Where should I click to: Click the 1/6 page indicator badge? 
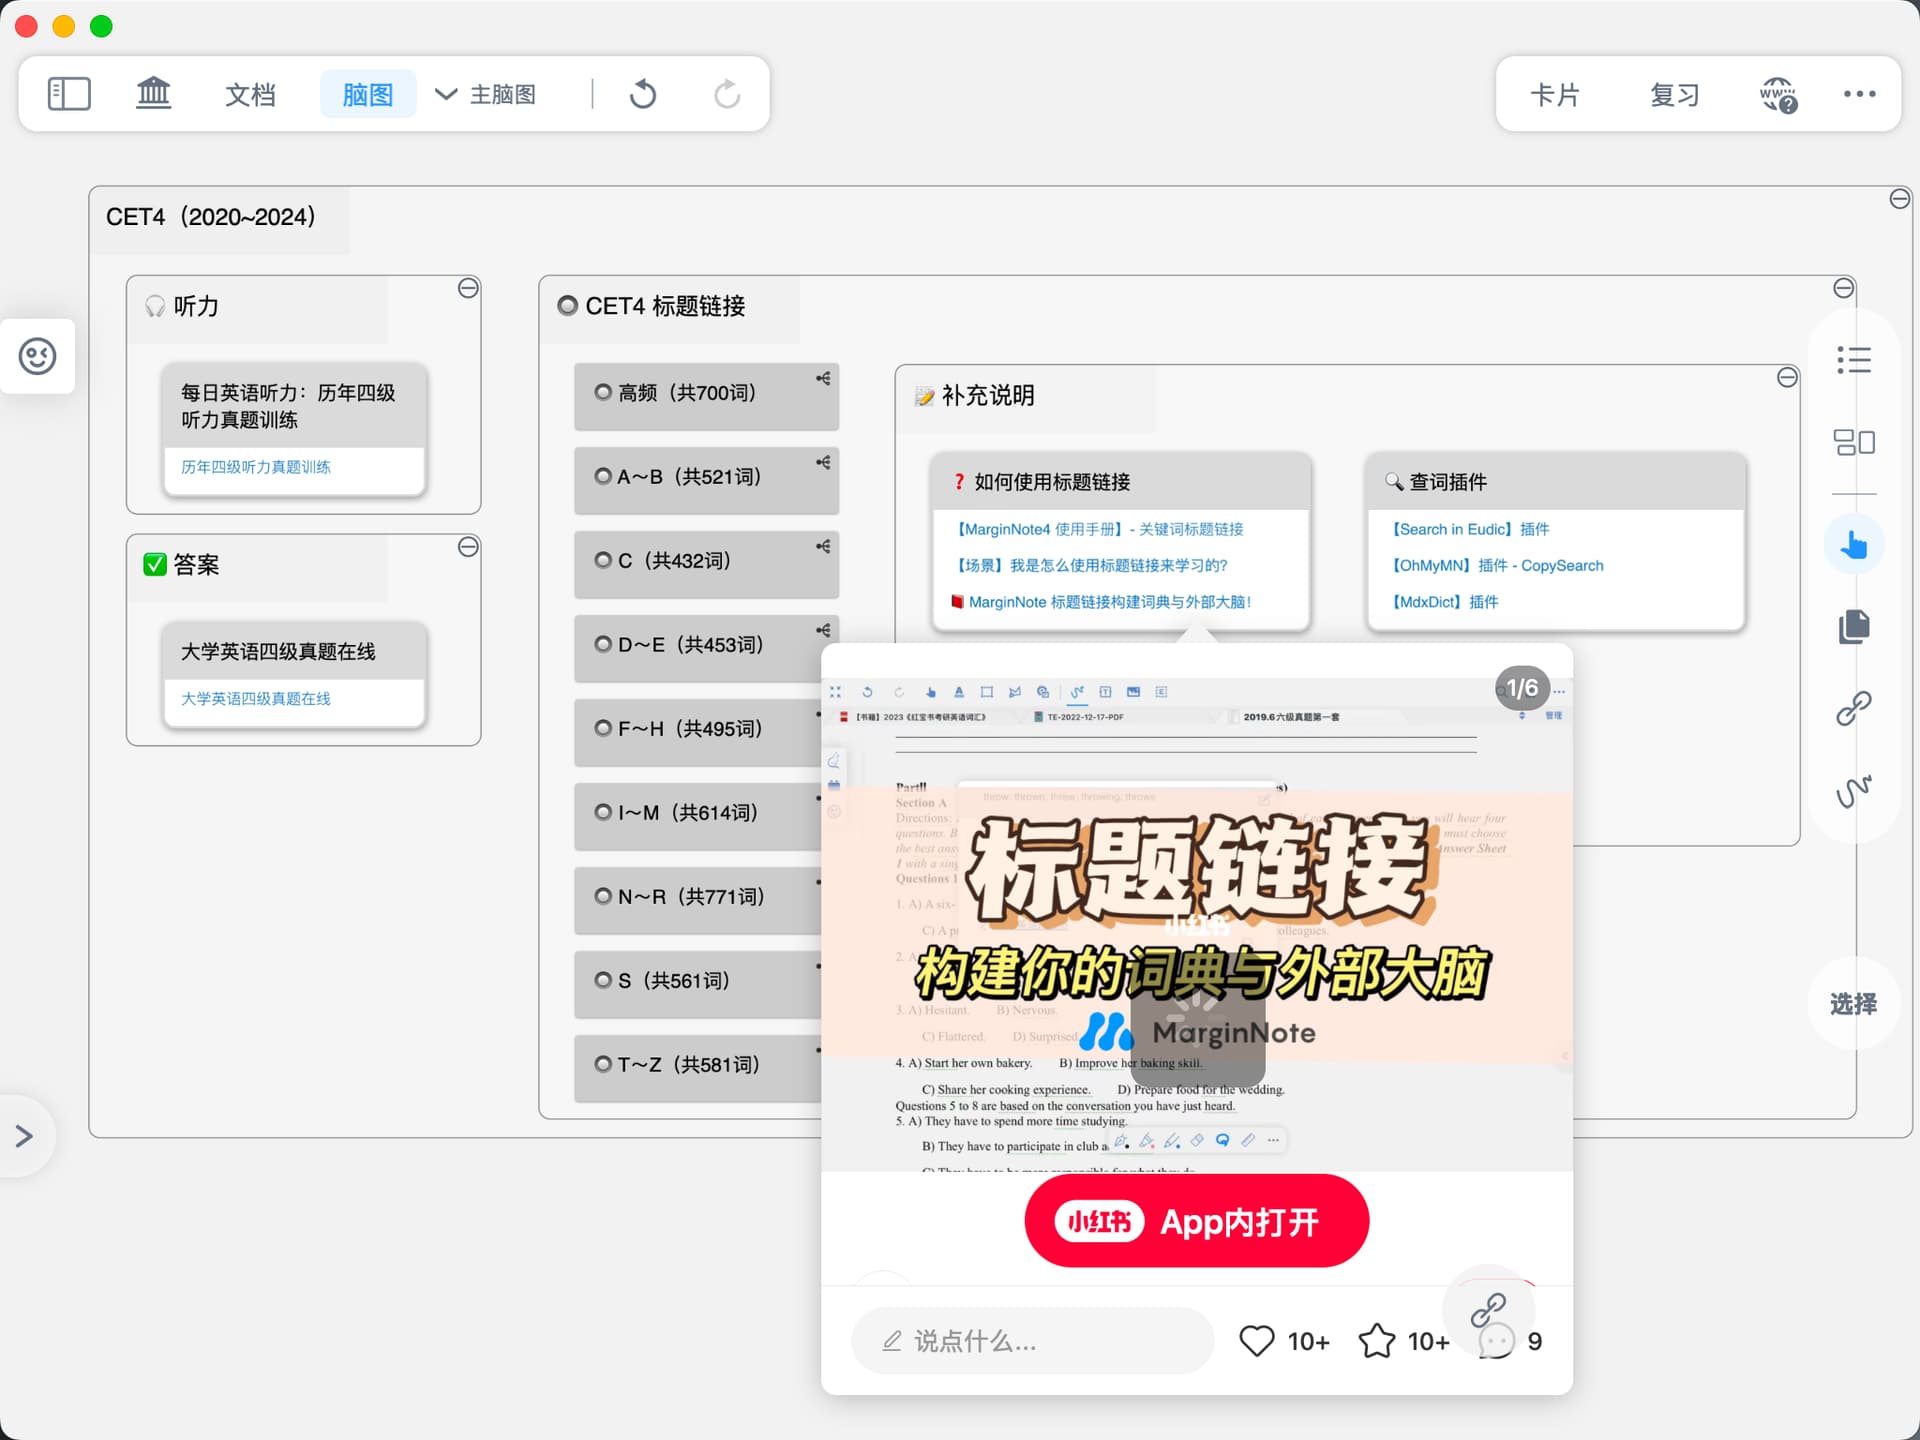tap(1522, 688)
